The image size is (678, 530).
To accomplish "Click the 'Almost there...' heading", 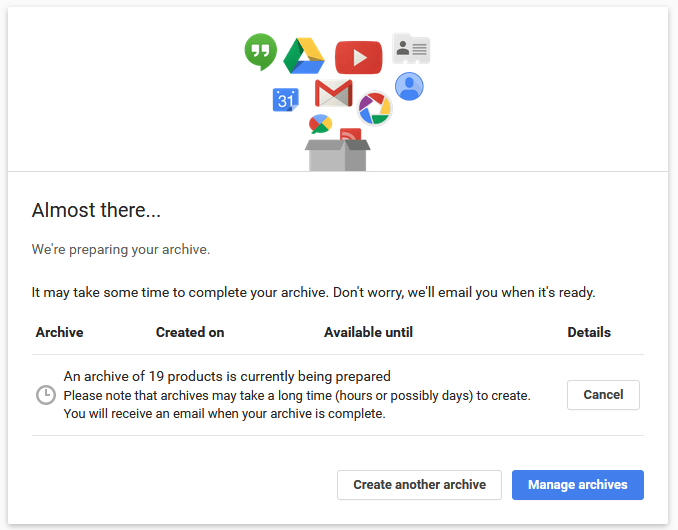I will coord(96,210).
